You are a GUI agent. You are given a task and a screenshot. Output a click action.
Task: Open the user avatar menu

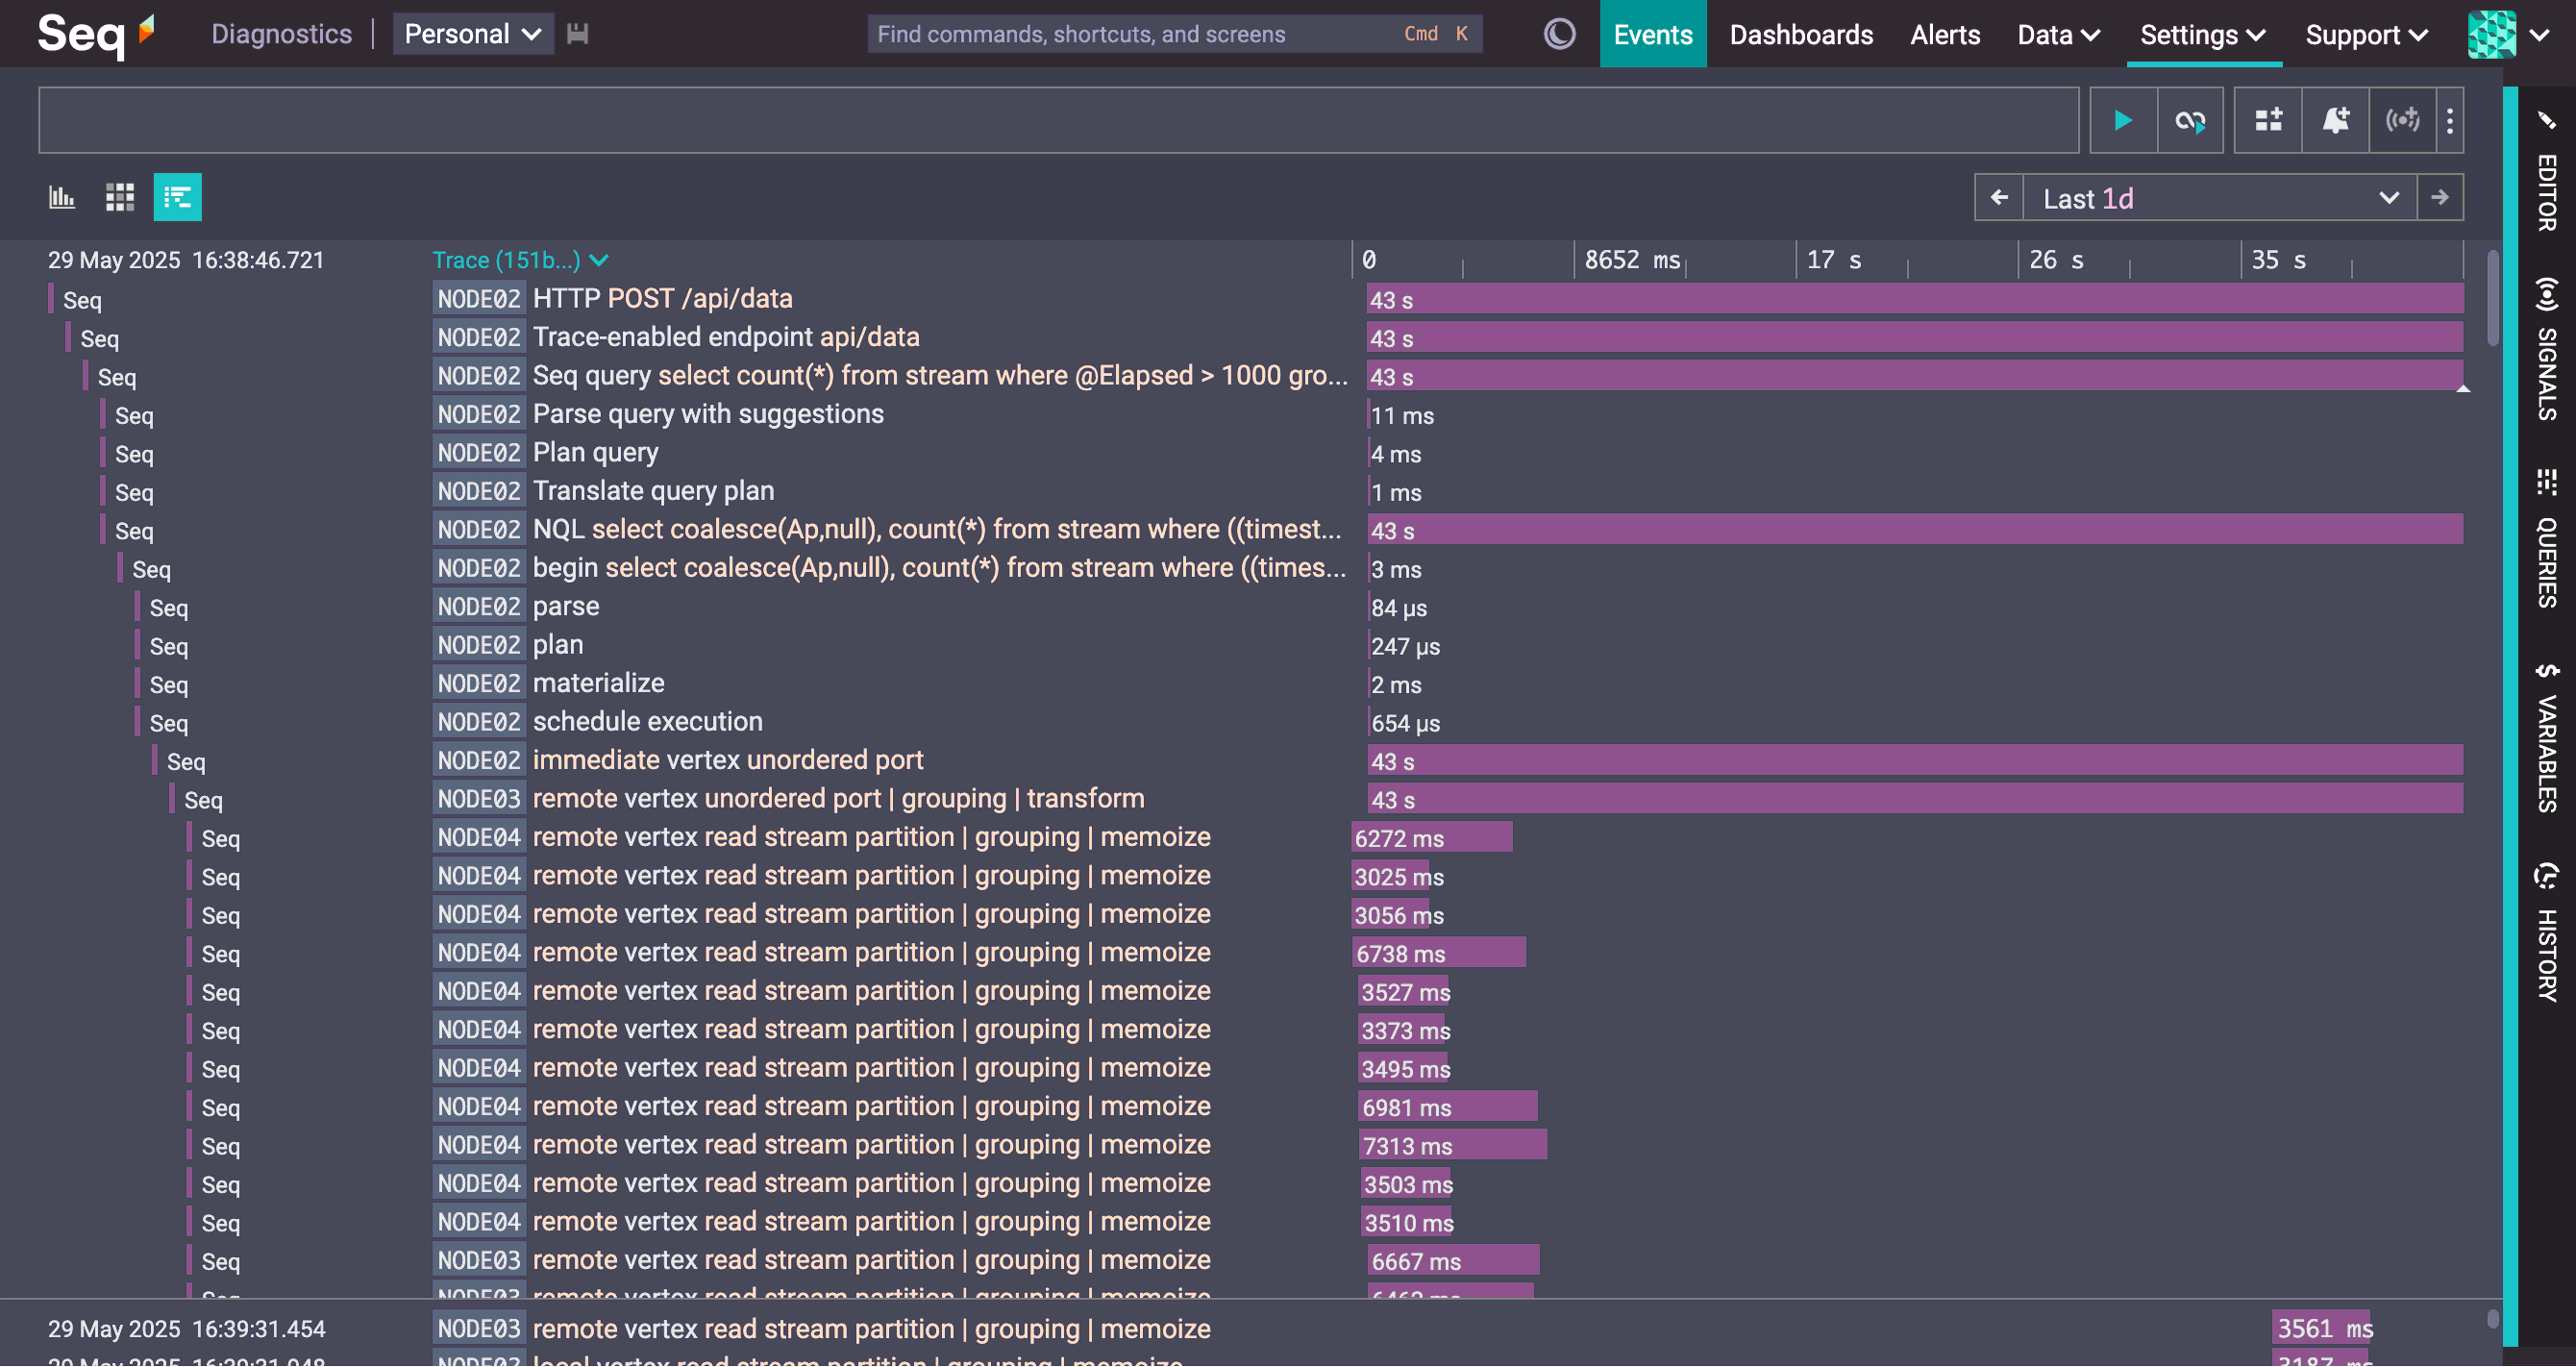click(2508, 34)
